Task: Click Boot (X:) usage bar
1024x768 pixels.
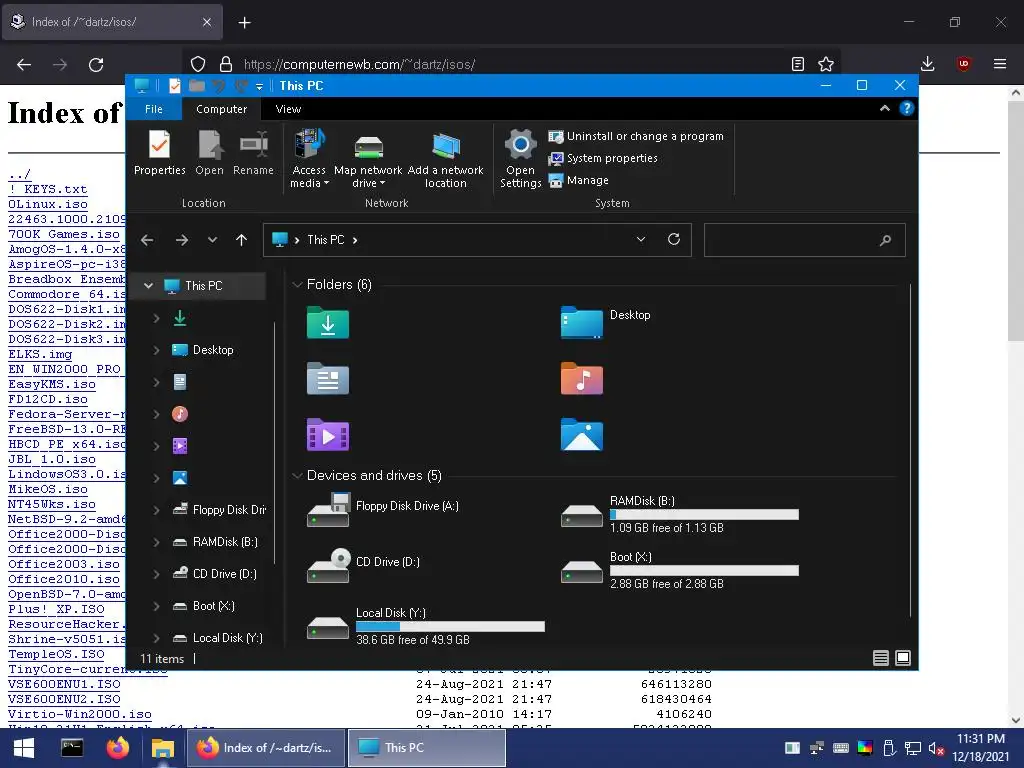Action: [704, 571]
